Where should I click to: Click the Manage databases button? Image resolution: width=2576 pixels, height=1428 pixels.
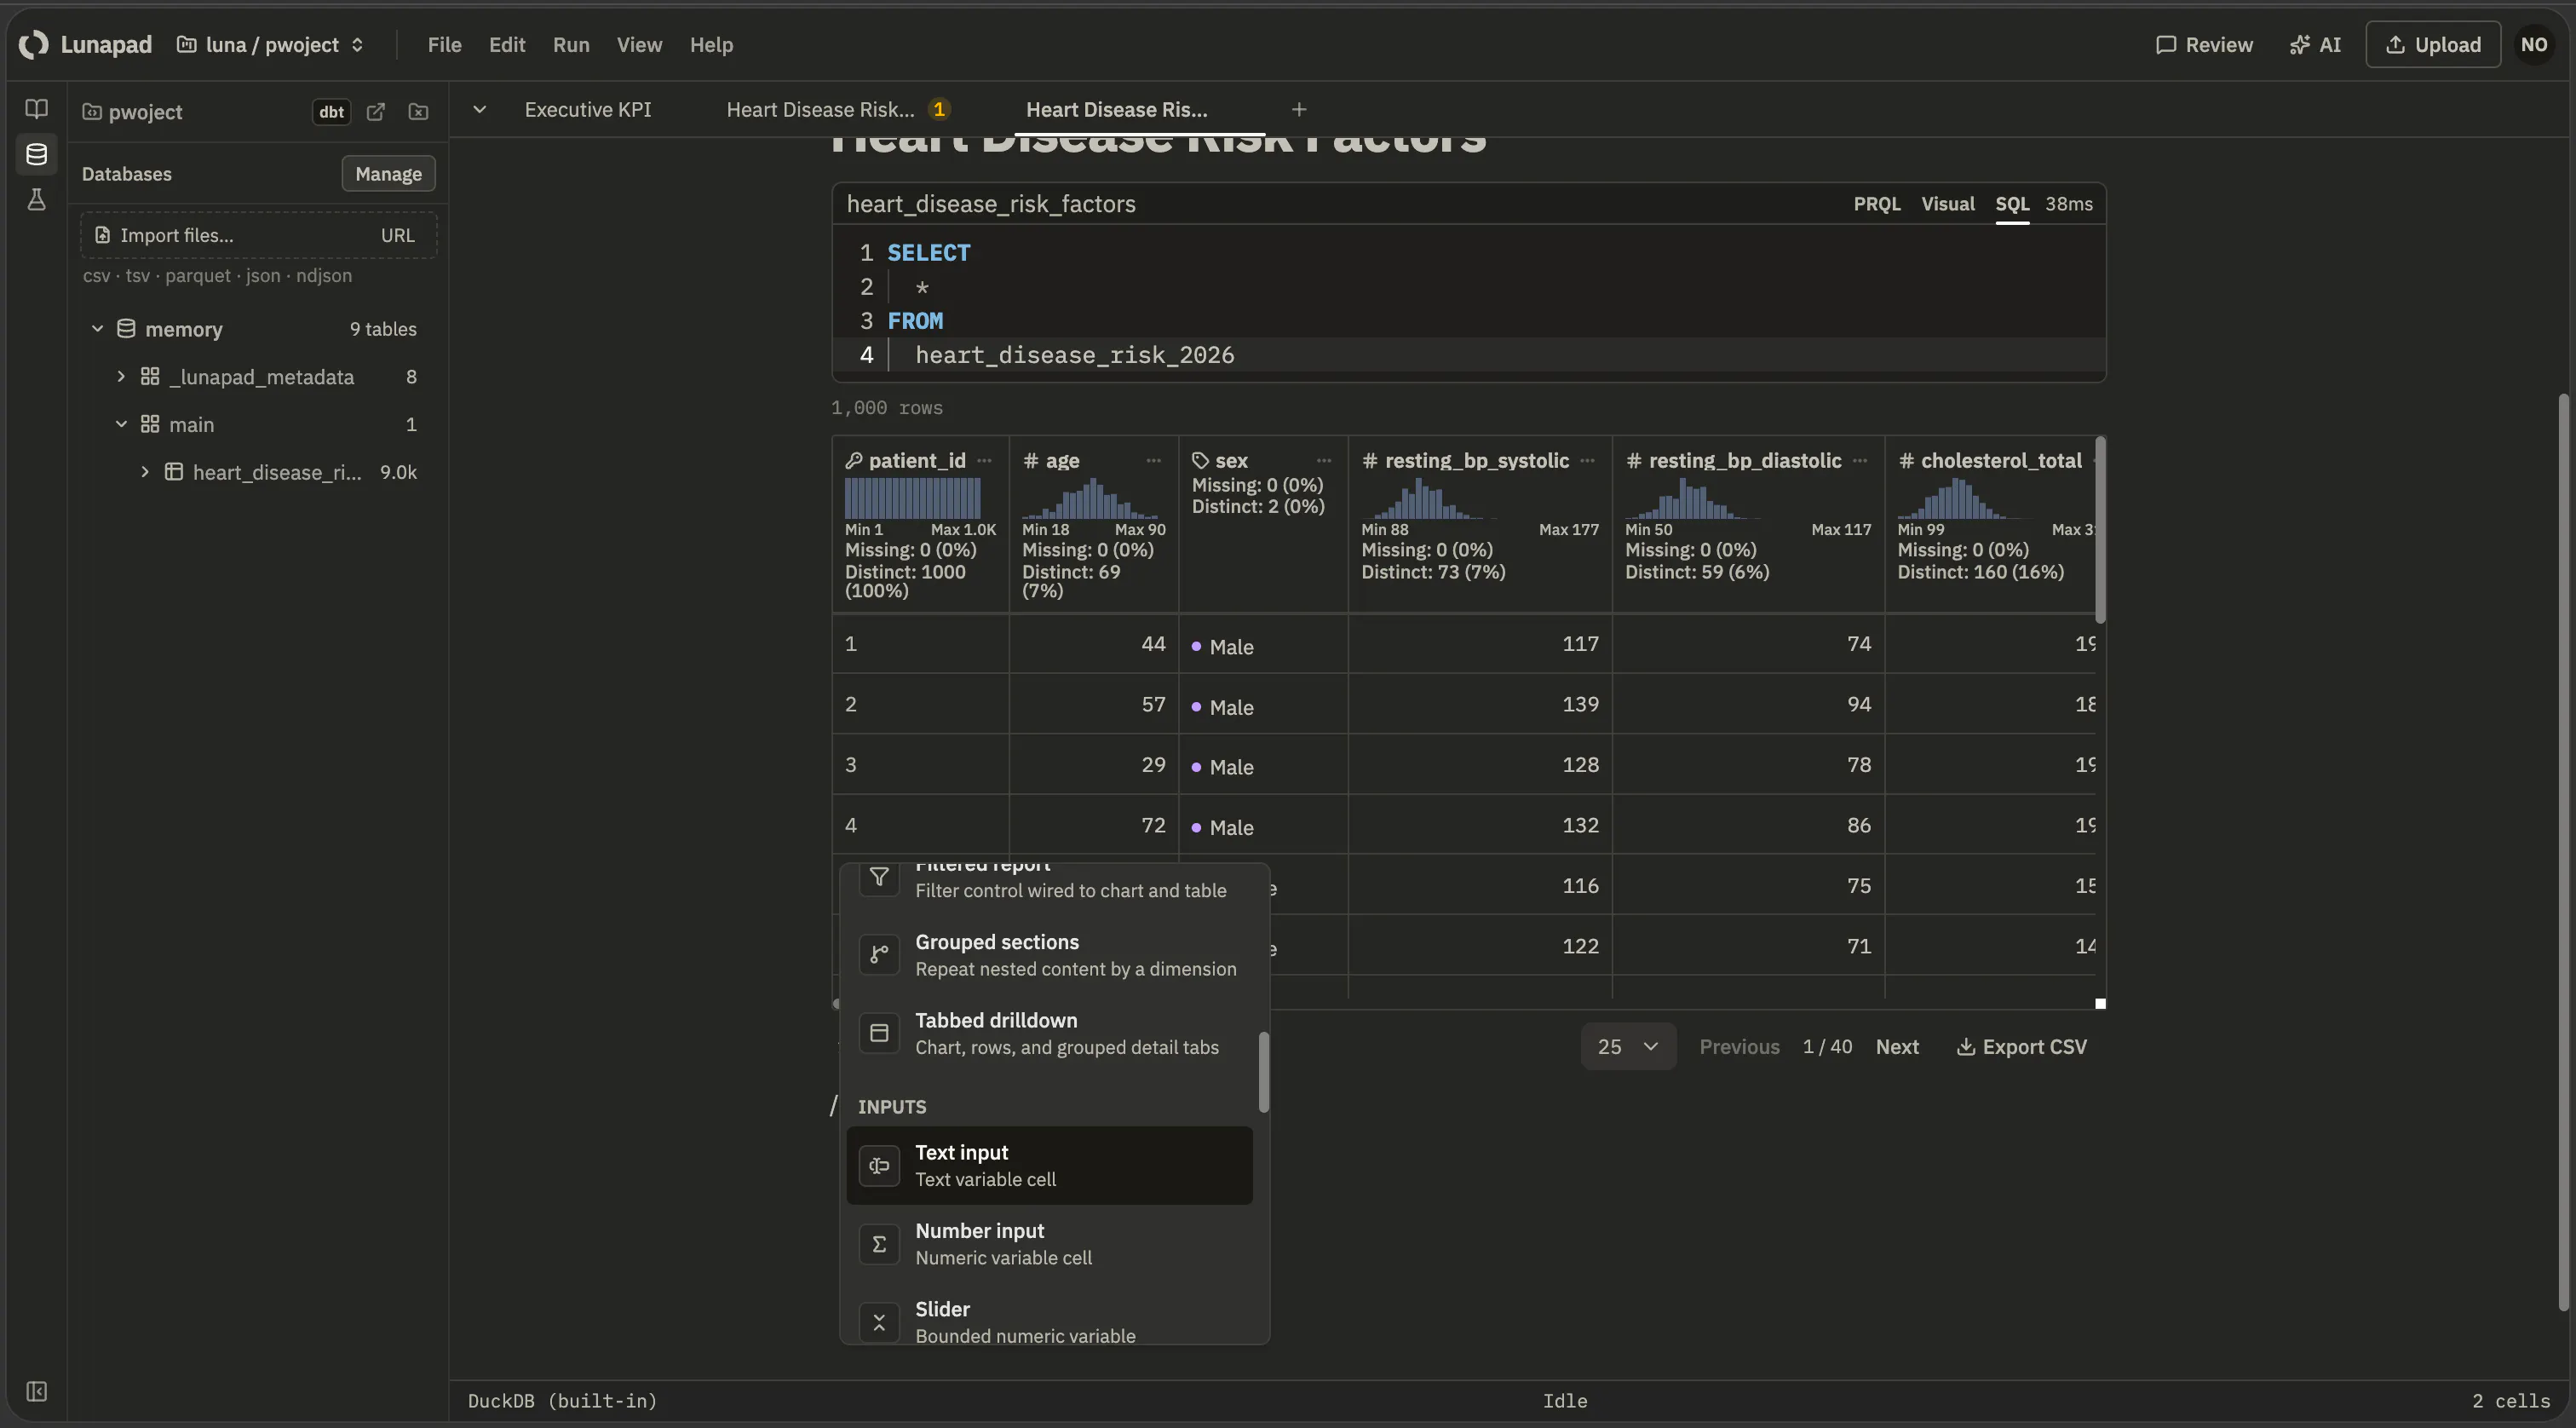click(388, 173)
